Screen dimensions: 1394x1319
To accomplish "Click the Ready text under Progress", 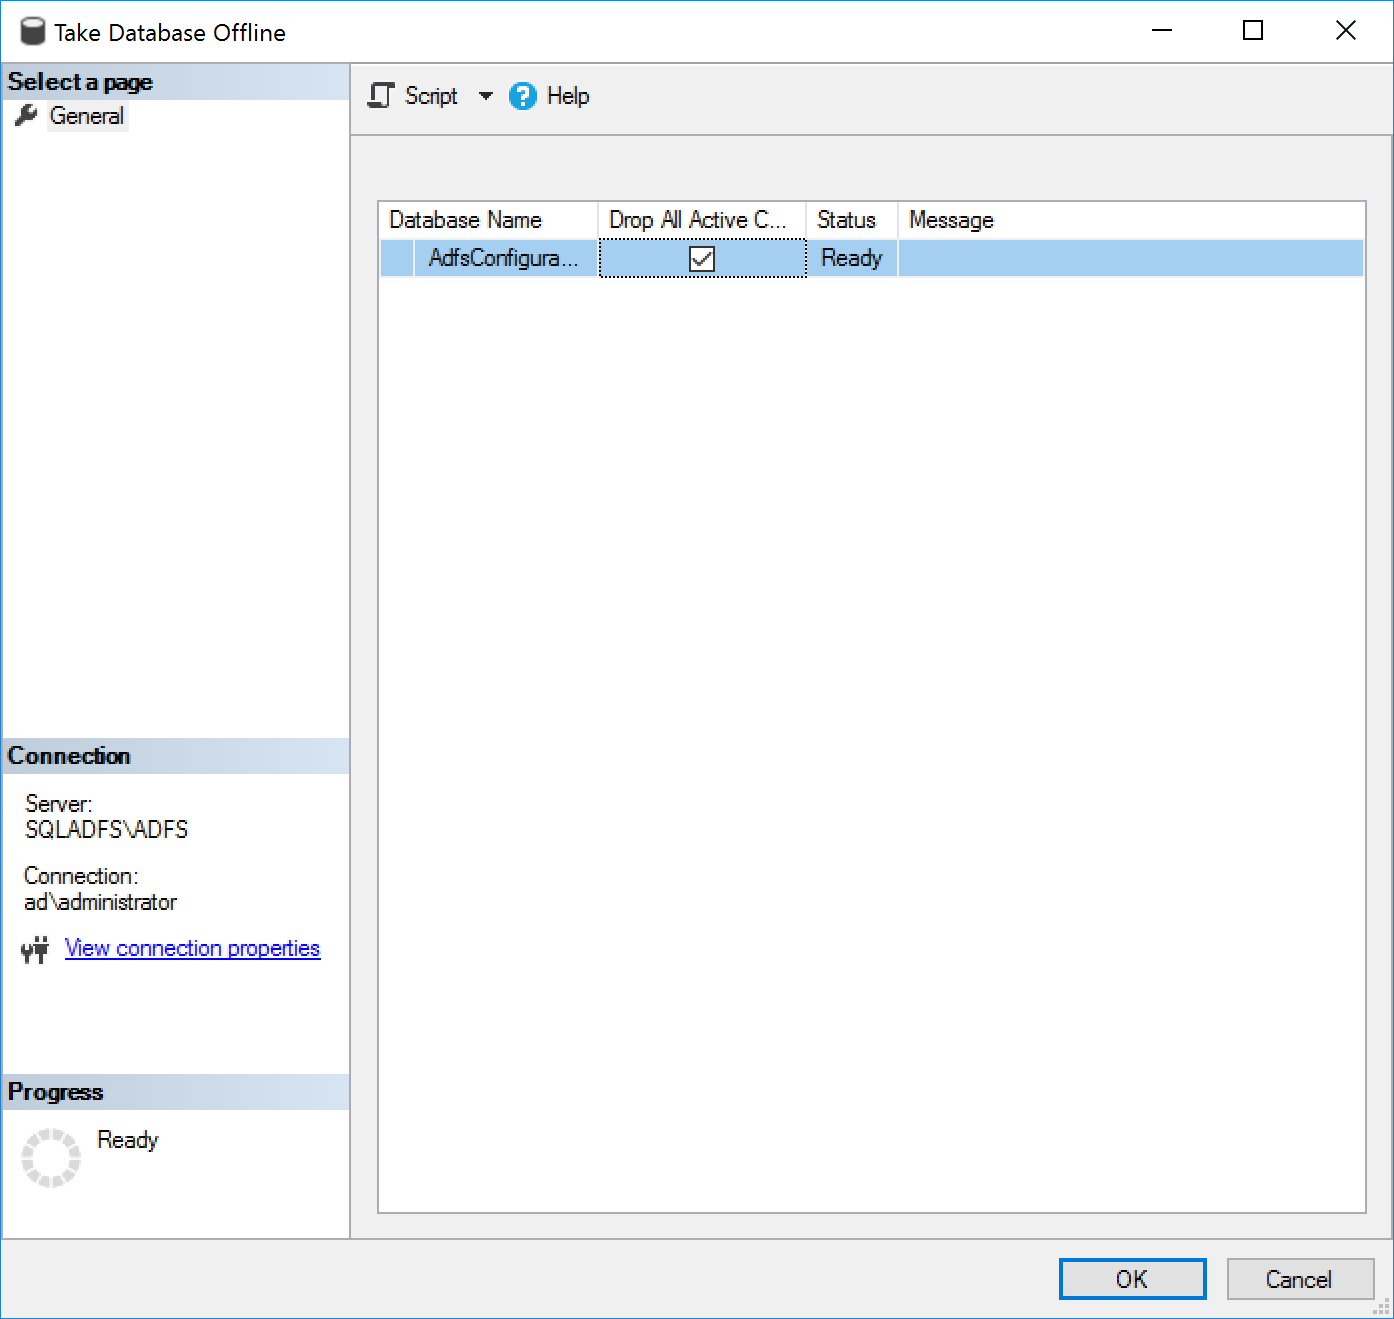I will point(128,1140).
